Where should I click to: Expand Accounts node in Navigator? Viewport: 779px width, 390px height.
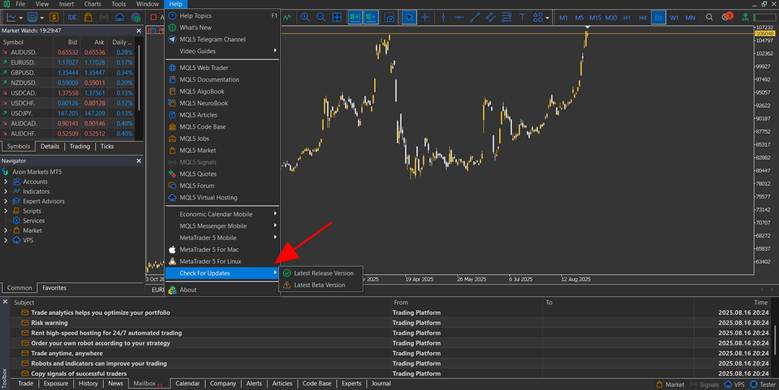pyautogui.click(x=5, y=182)
